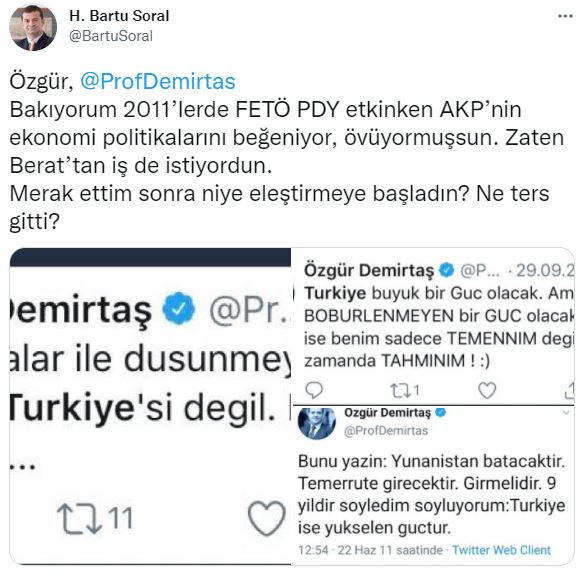
Task: Expand the chevron on bottom-right tweet
Action: coord(566,413)
